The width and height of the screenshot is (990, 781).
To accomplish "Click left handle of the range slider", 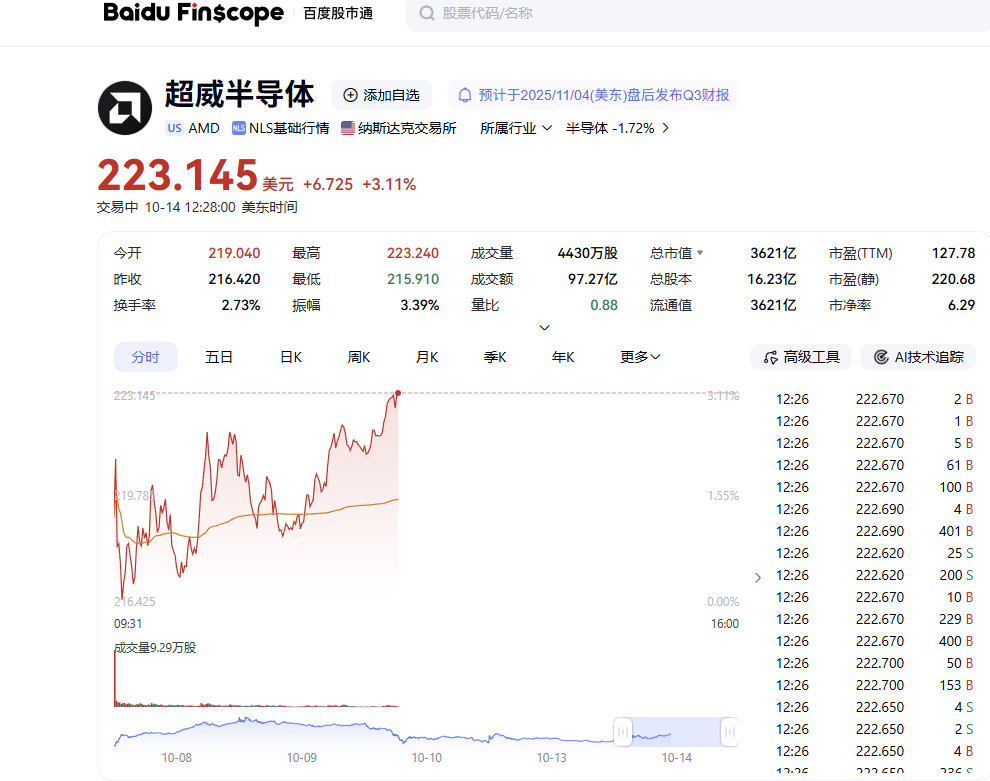I will tap(623, 732).
